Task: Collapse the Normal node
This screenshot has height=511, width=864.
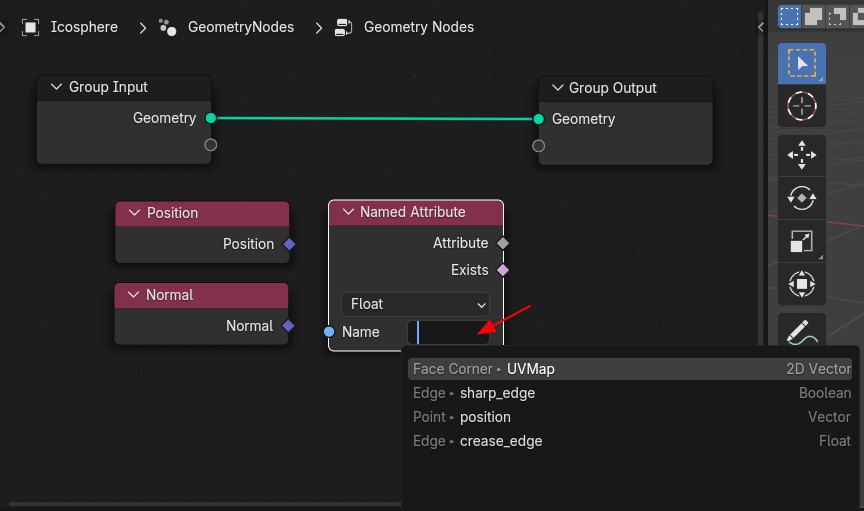Action: (133, 295)
